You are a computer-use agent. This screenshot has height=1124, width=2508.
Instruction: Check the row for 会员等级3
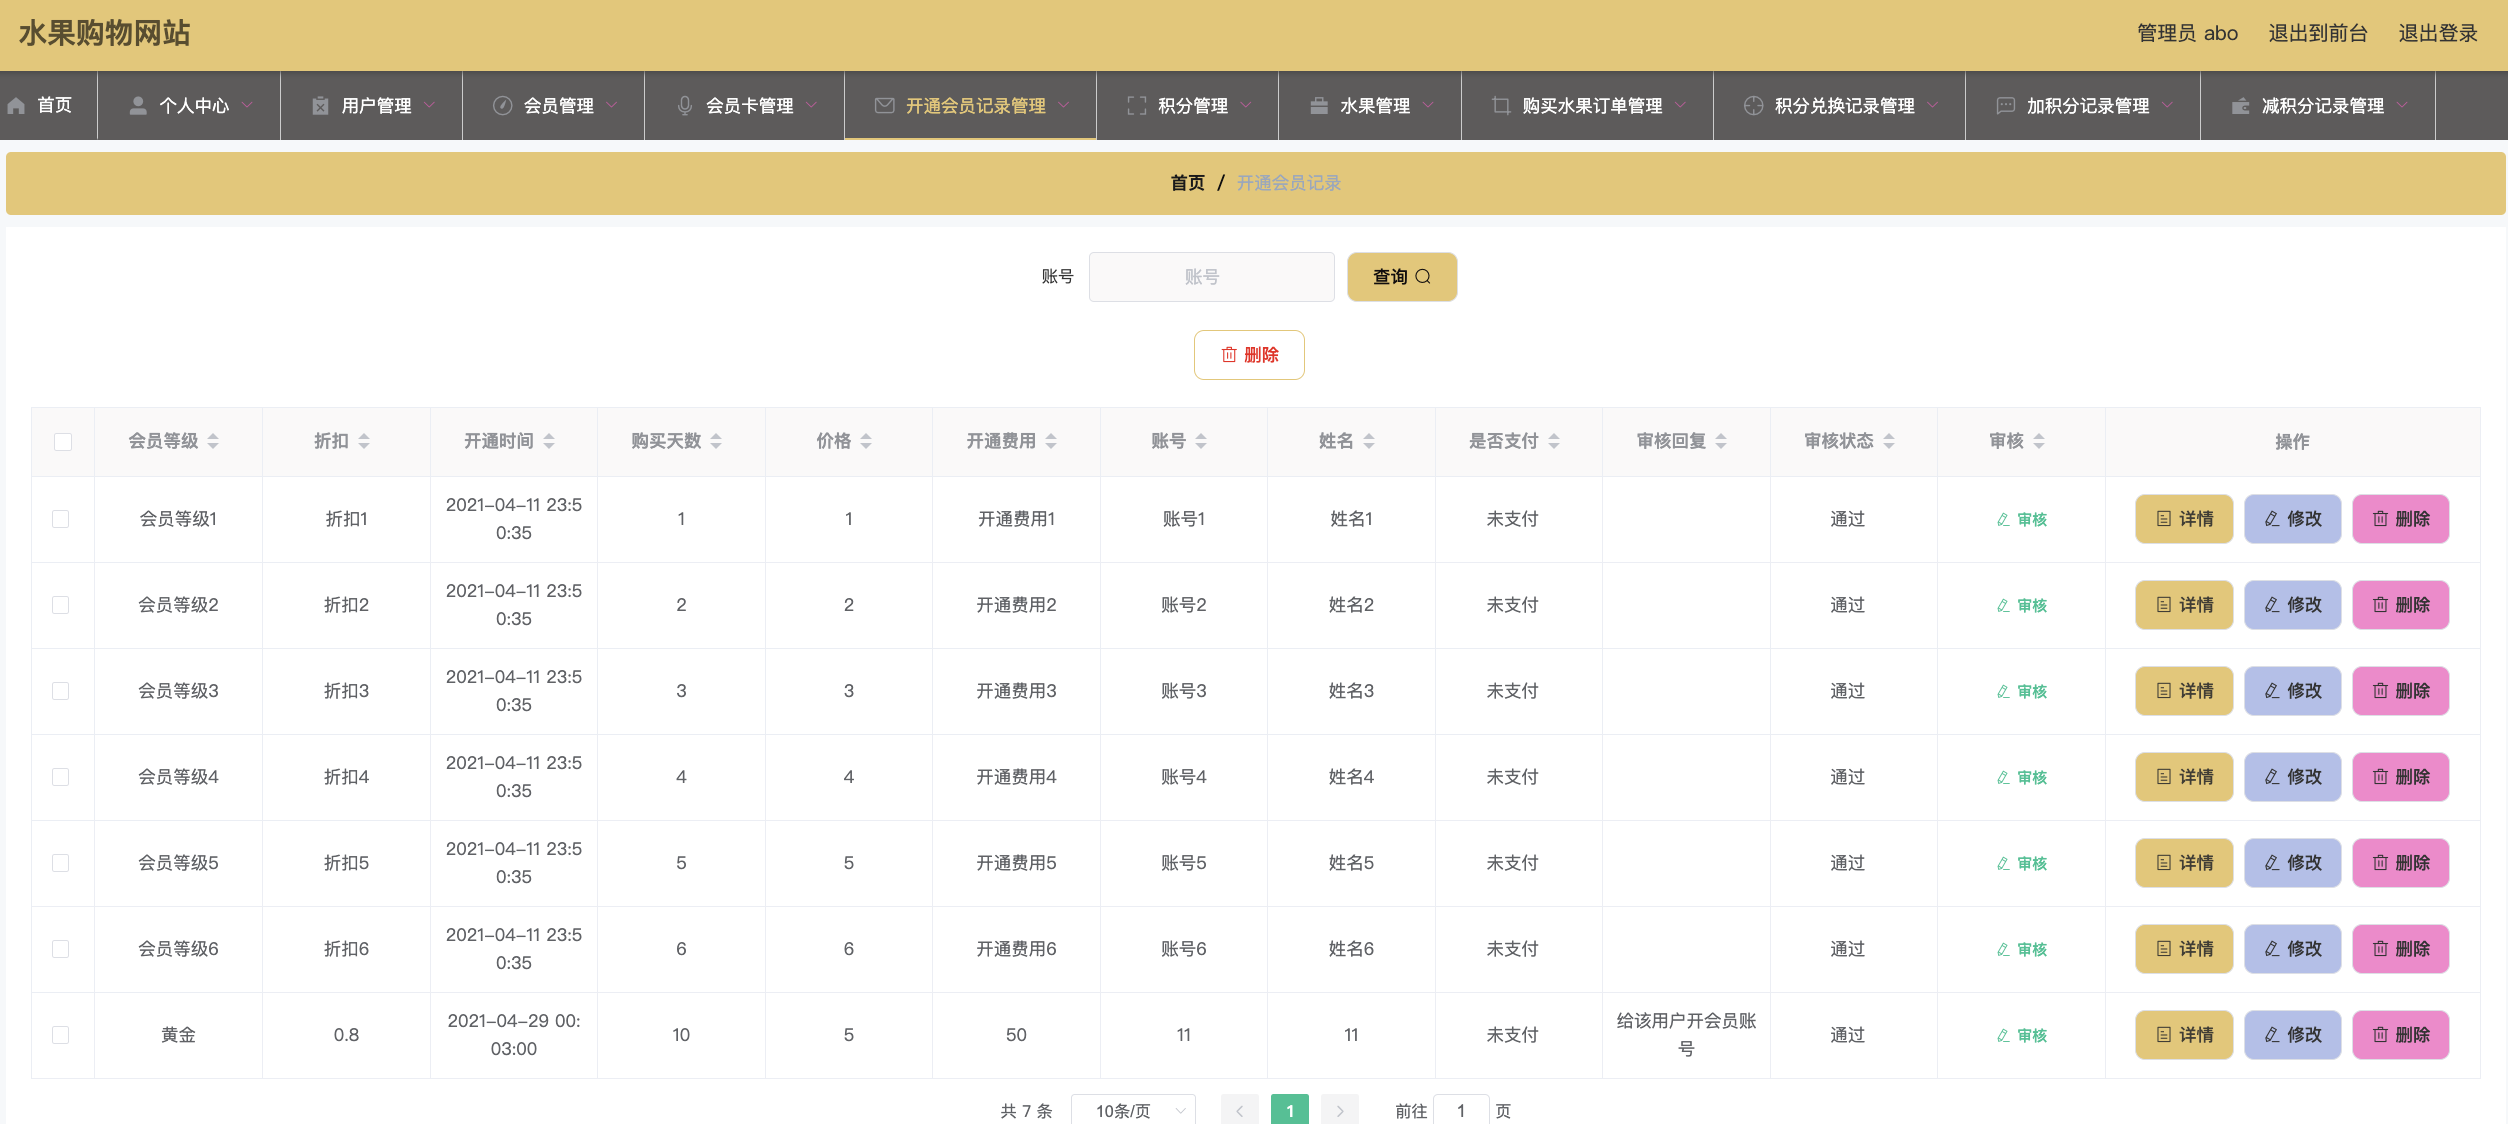click(61, 691)
